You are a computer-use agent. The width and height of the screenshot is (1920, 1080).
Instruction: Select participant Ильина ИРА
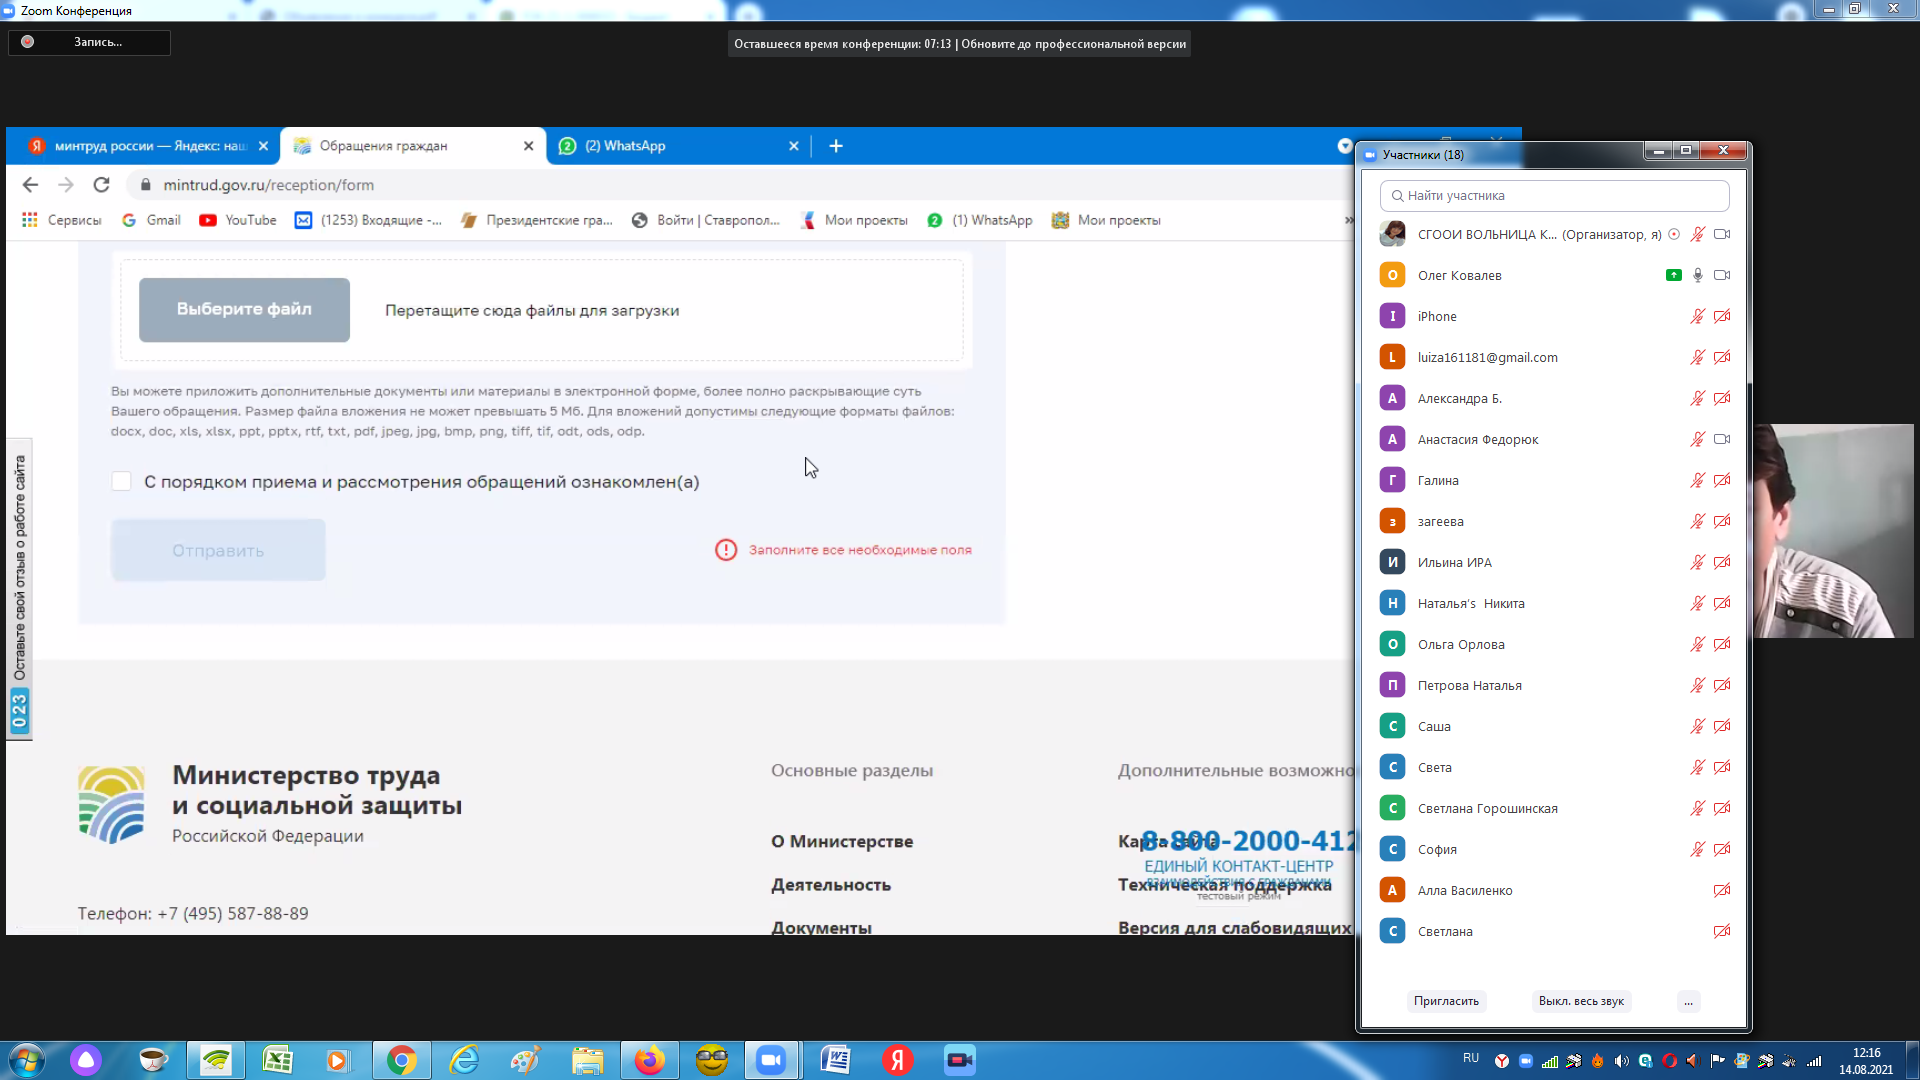(x=1554, y=562)
